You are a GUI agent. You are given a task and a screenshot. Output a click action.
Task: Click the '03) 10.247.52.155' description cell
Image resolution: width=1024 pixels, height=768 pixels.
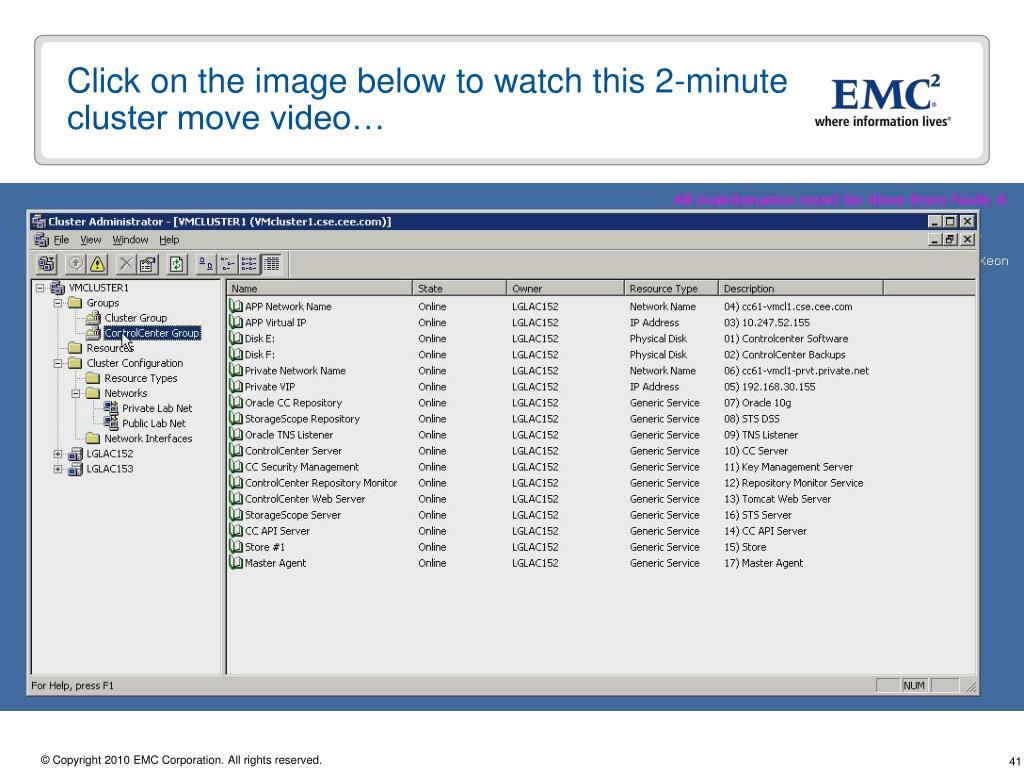(x=766, y=322)
